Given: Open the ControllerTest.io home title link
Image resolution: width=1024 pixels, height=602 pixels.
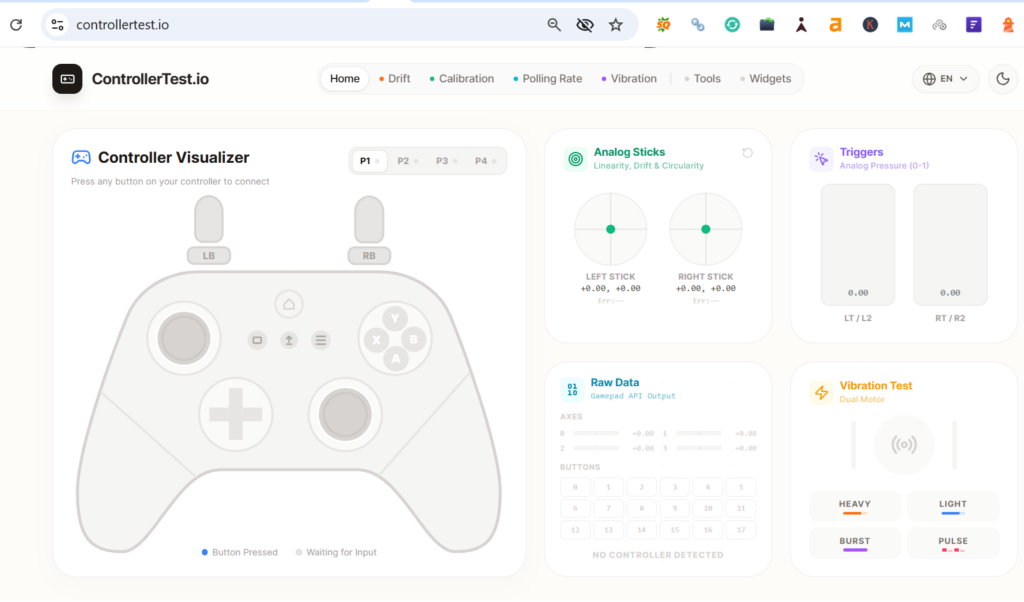Looking at the screenshot, I should click(x=150, y=79).
